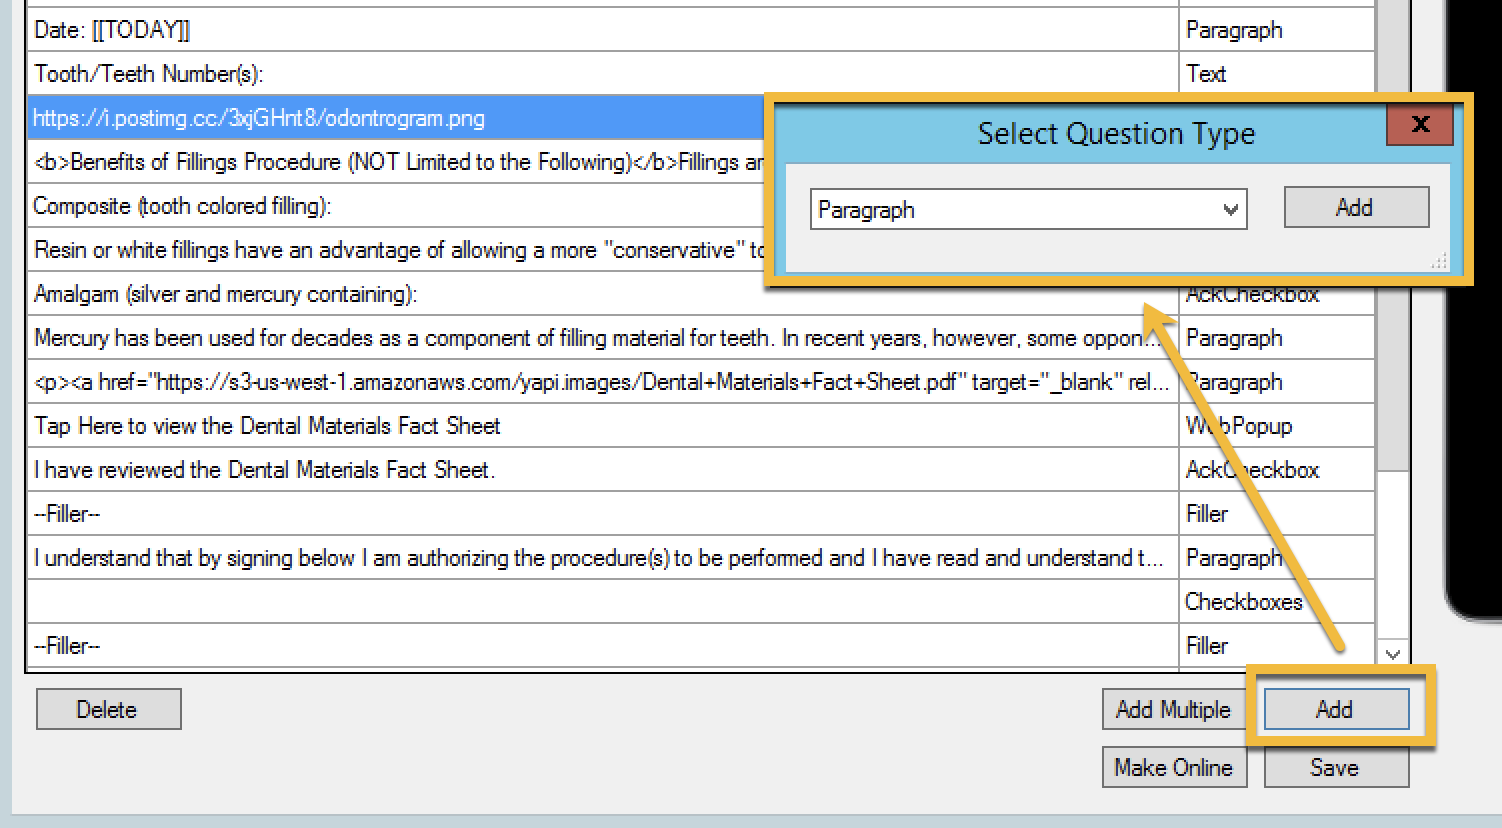
Task: Click Paragraph type cell for Date row
Action: 1276,30
